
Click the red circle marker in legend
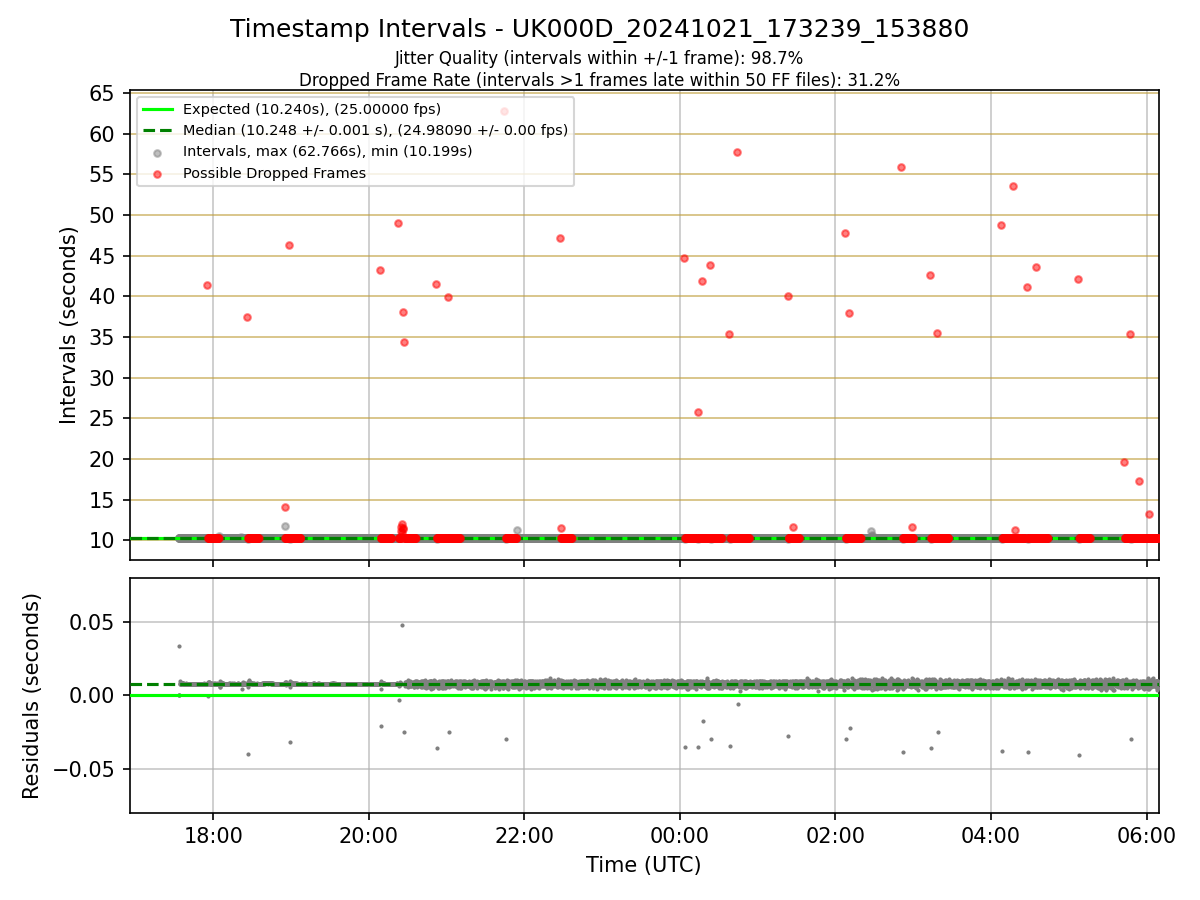[x=157, y=173]
